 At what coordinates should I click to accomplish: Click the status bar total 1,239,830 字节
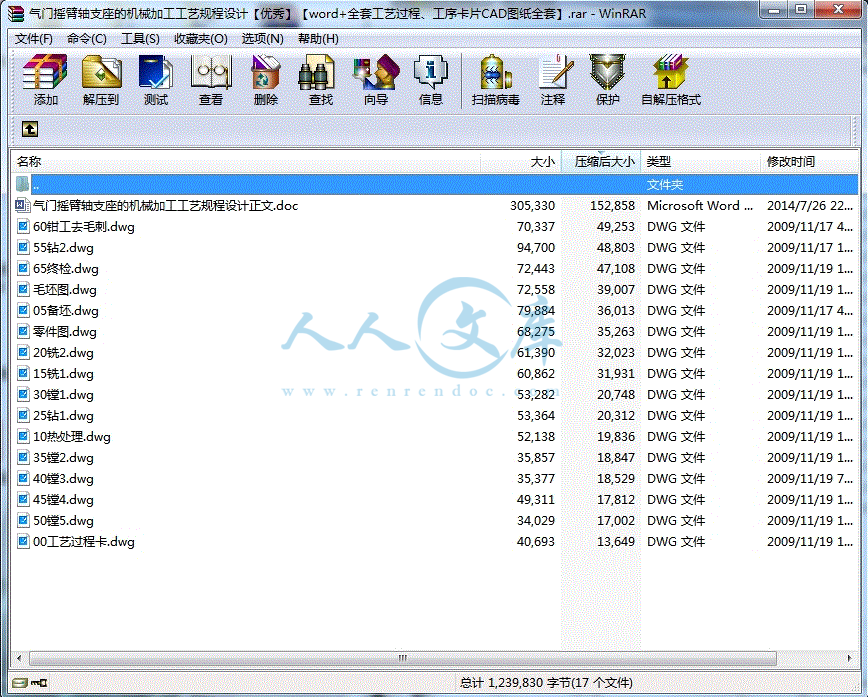(x=546, y=683)
